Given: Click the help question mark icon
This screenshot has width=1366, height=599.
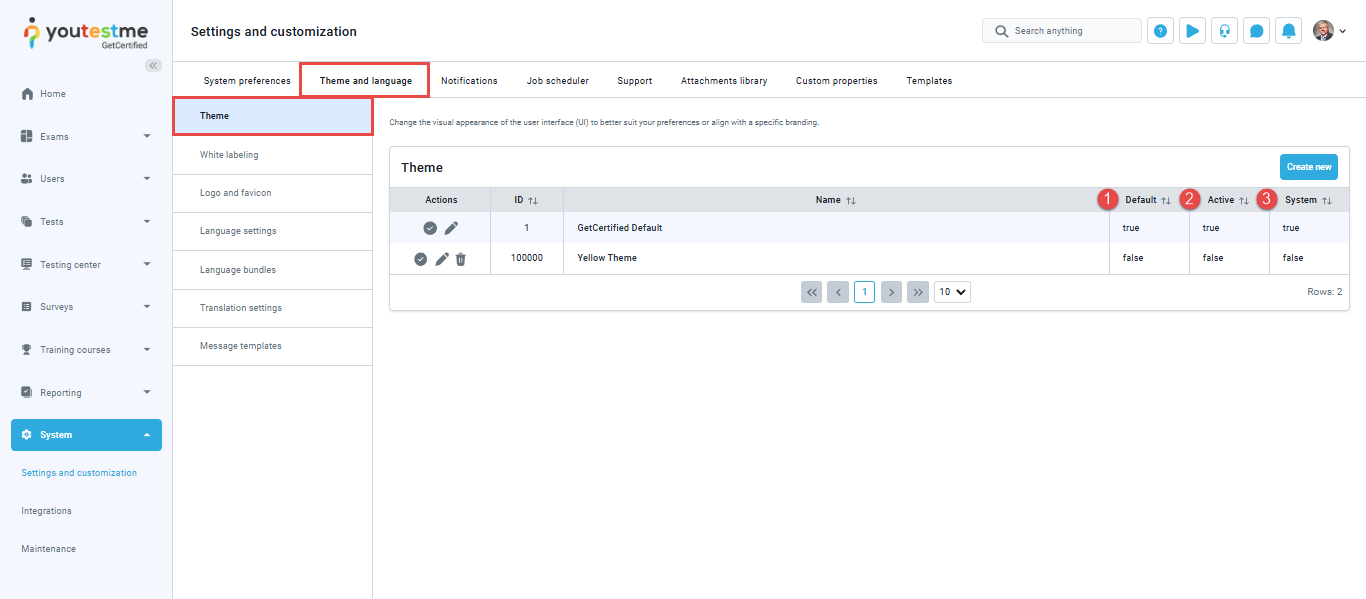Looking at the screenshot, I should pos(1160,31).
